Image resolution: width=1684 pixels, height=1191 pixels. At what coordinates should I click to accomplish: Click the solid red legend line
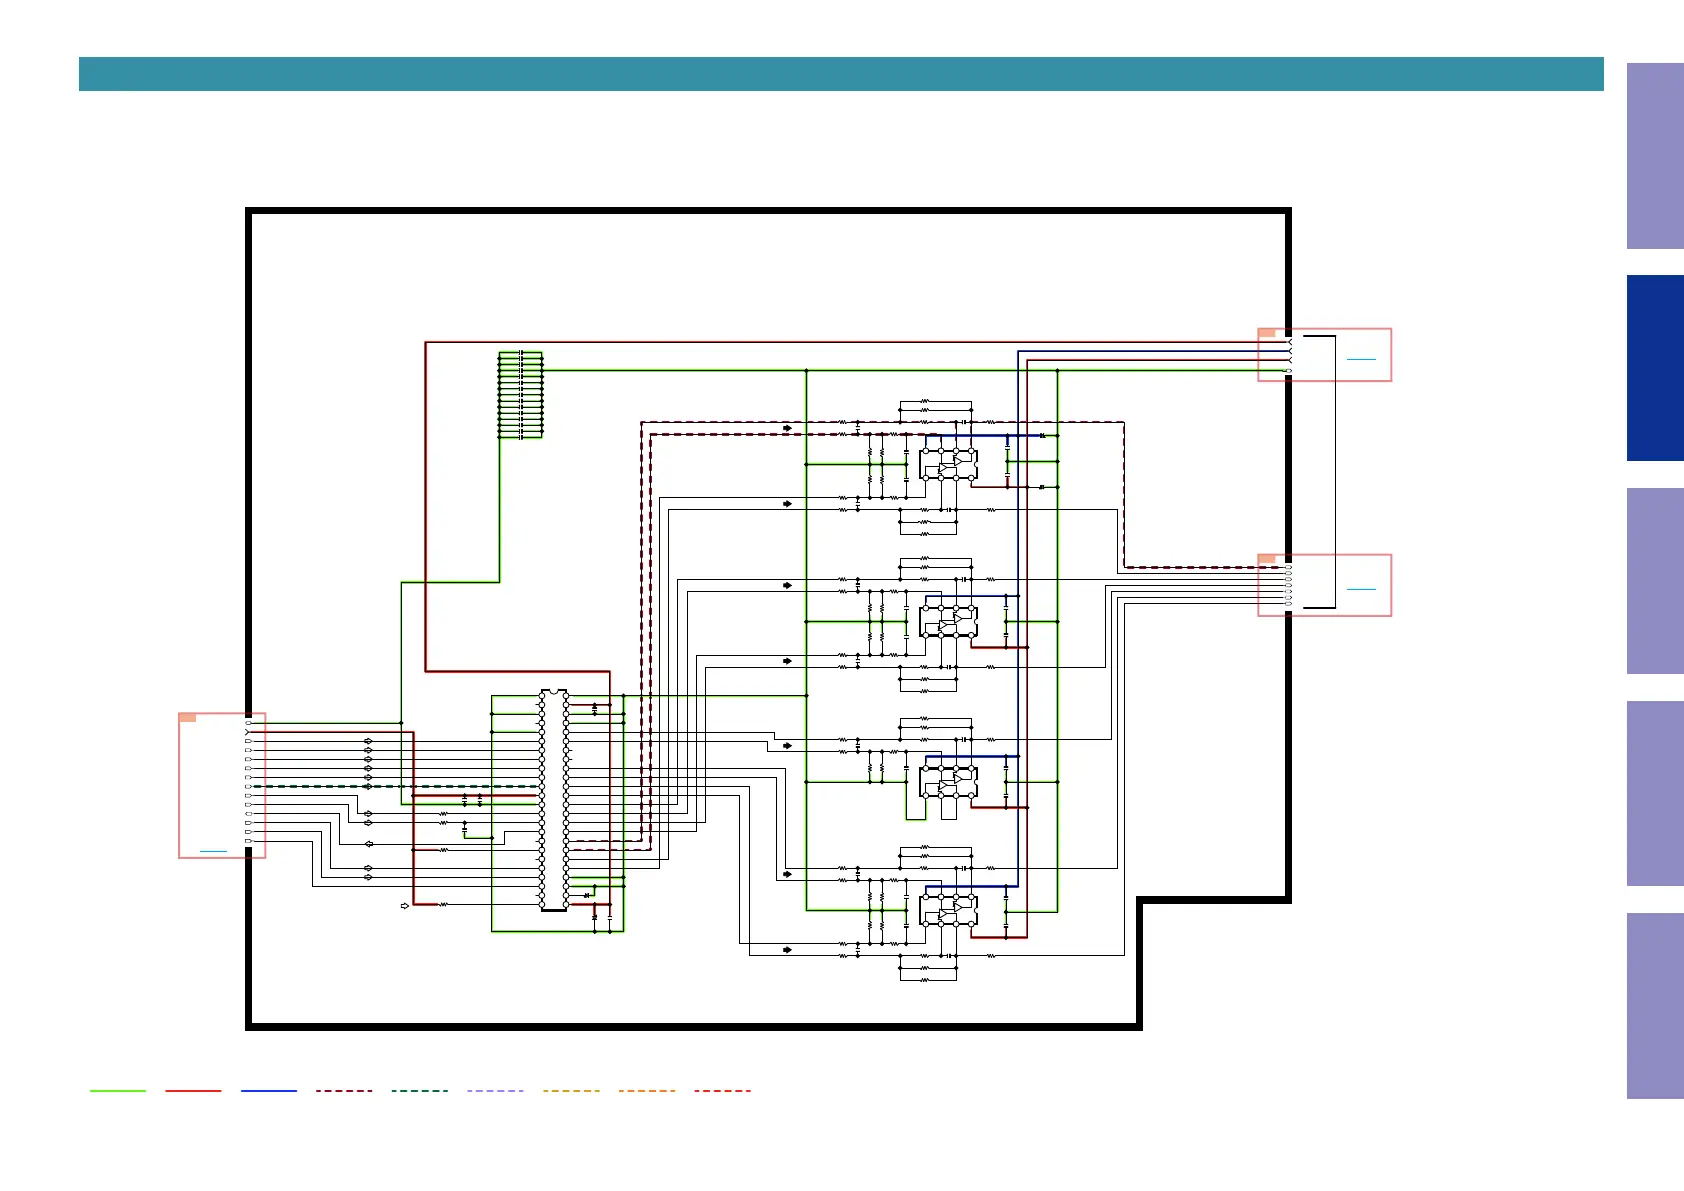tap(193, 1091)
